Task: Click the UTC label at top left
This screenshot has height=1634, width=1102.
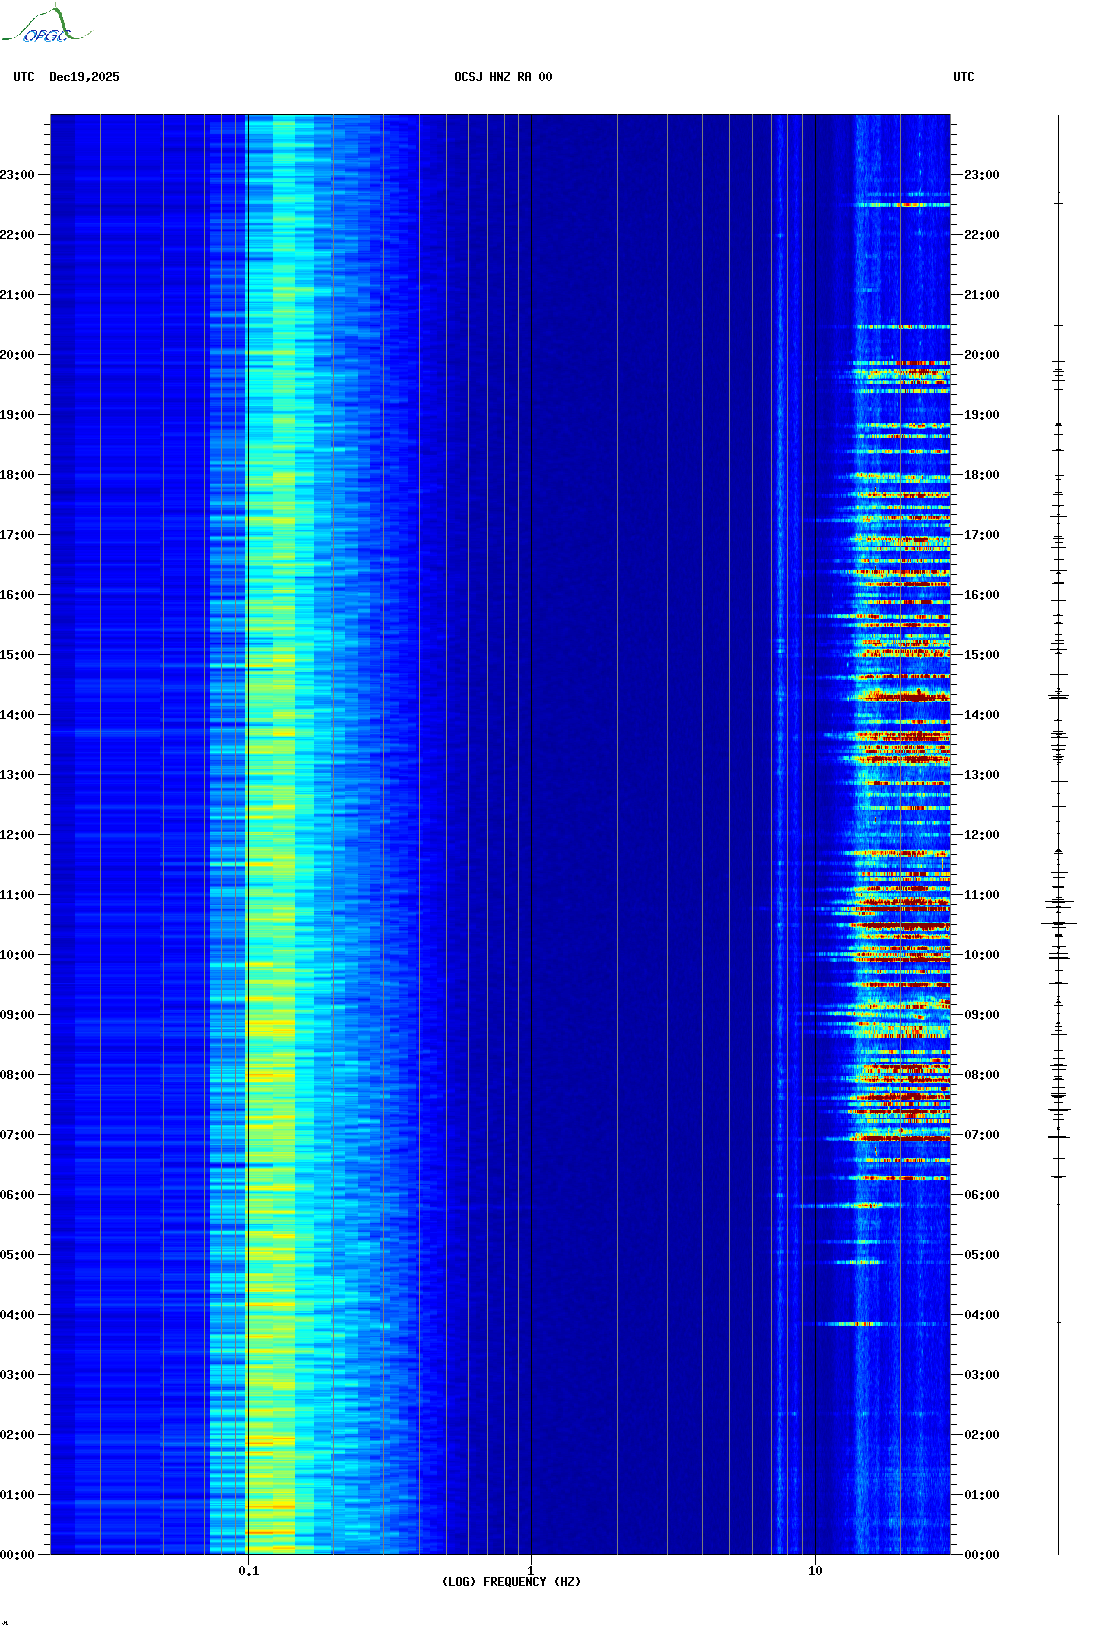Action: coord(24,77)
